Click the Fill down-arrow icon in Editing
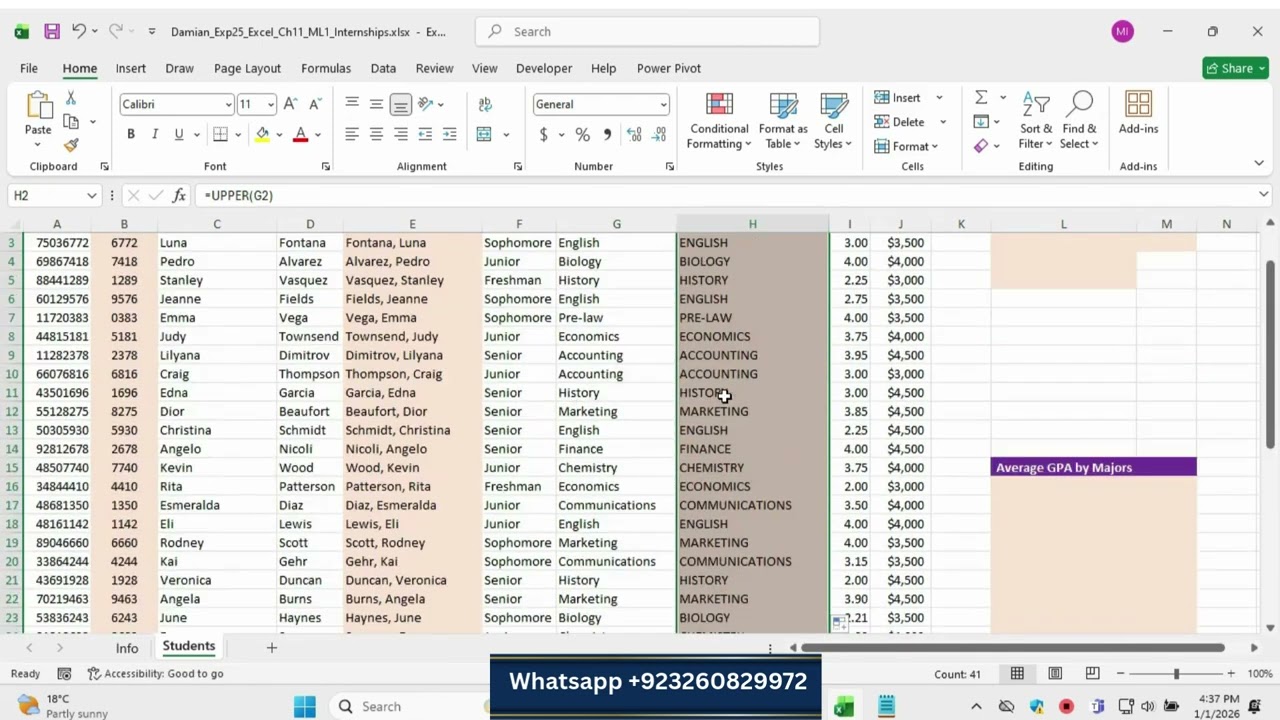This screenshot has height=720, width=1280. [x=981, y=121]
